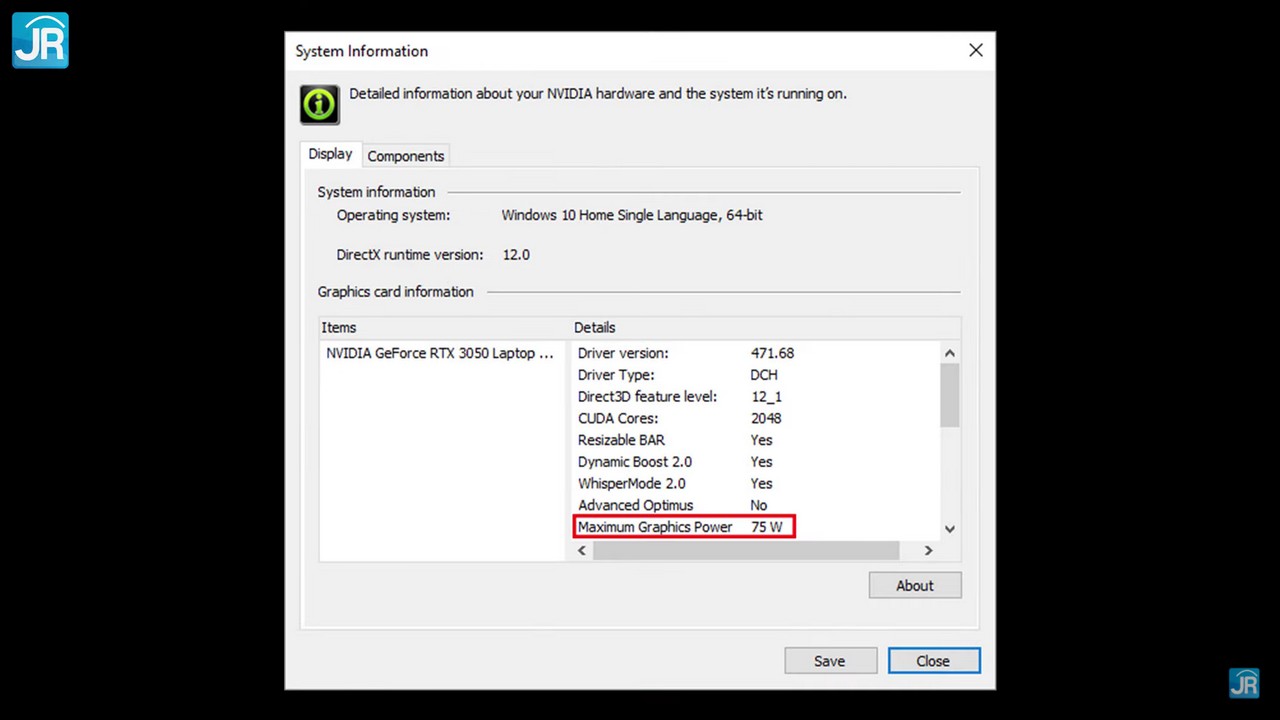This screenshot has height=720, width=1280.
Task: Click the horizontal scrollbar thumb in Details
Action: pos(746,550)
